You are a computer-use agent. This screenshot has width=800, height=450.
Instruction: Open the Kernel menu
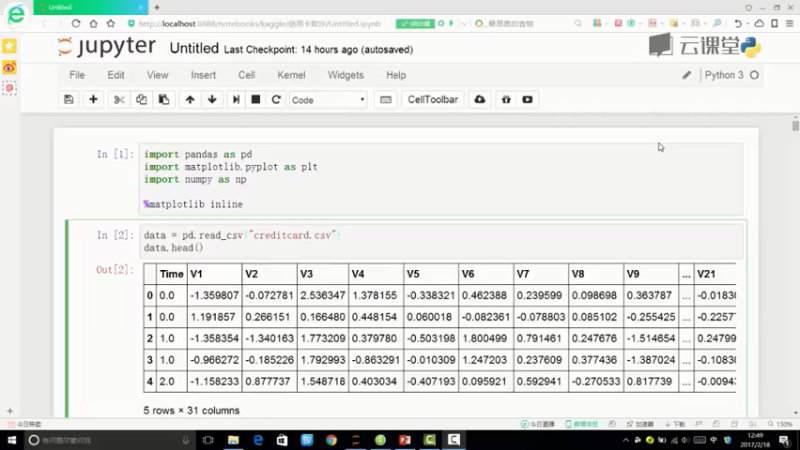[291, 75]
